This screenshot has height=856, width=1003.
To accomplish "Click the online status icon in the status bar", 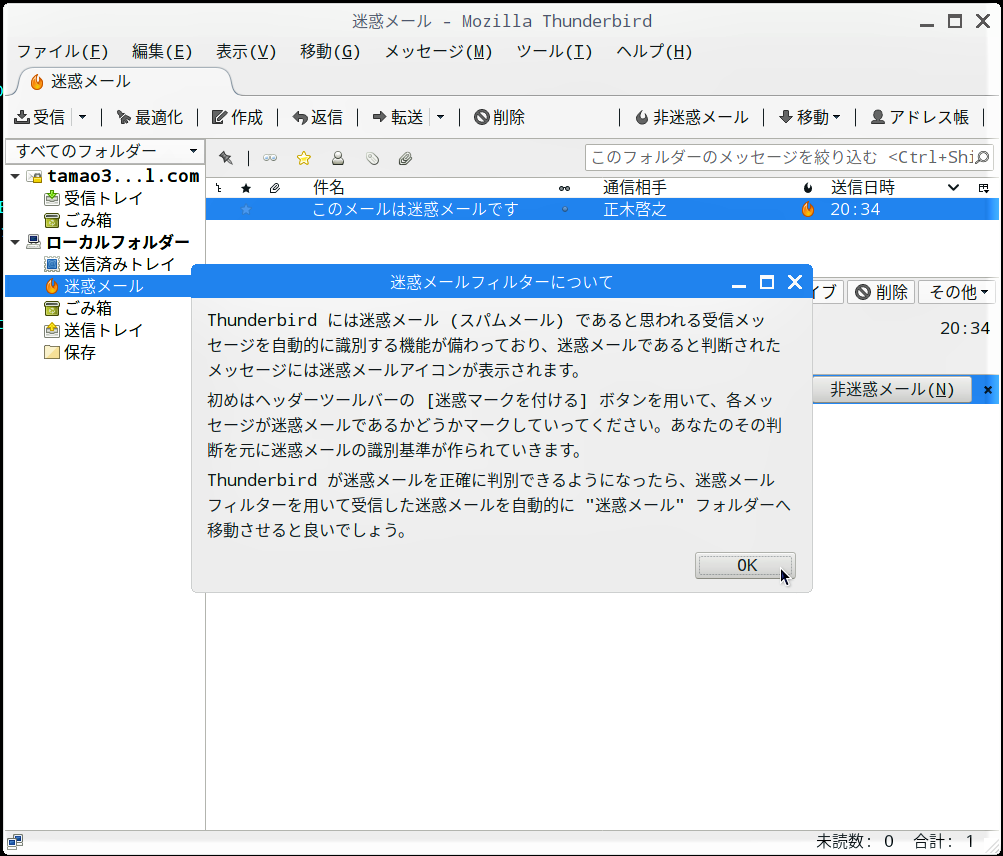I will [x=15, y=841].
